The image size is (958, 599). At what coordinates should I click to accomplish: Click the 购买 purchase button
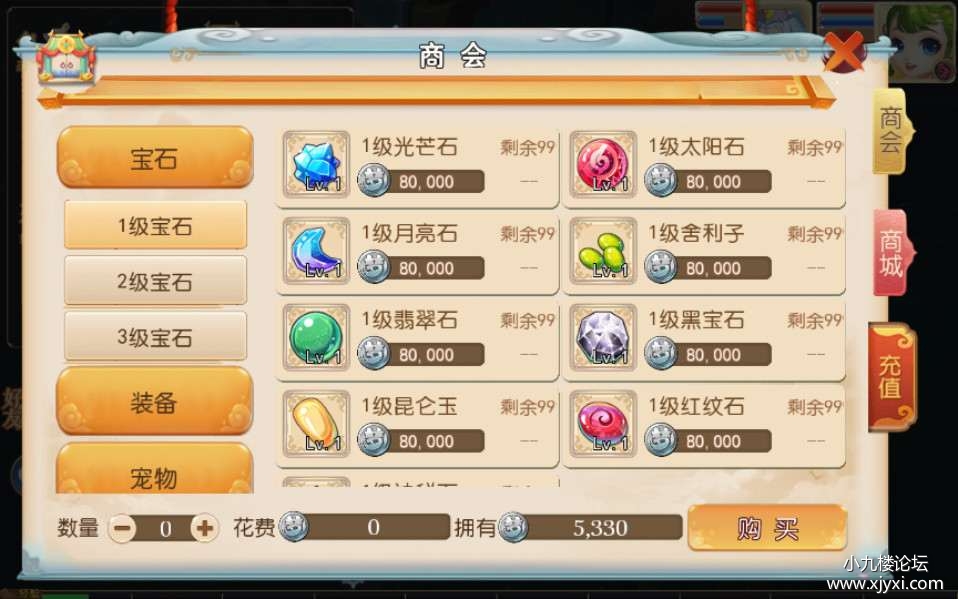[767, 527]
